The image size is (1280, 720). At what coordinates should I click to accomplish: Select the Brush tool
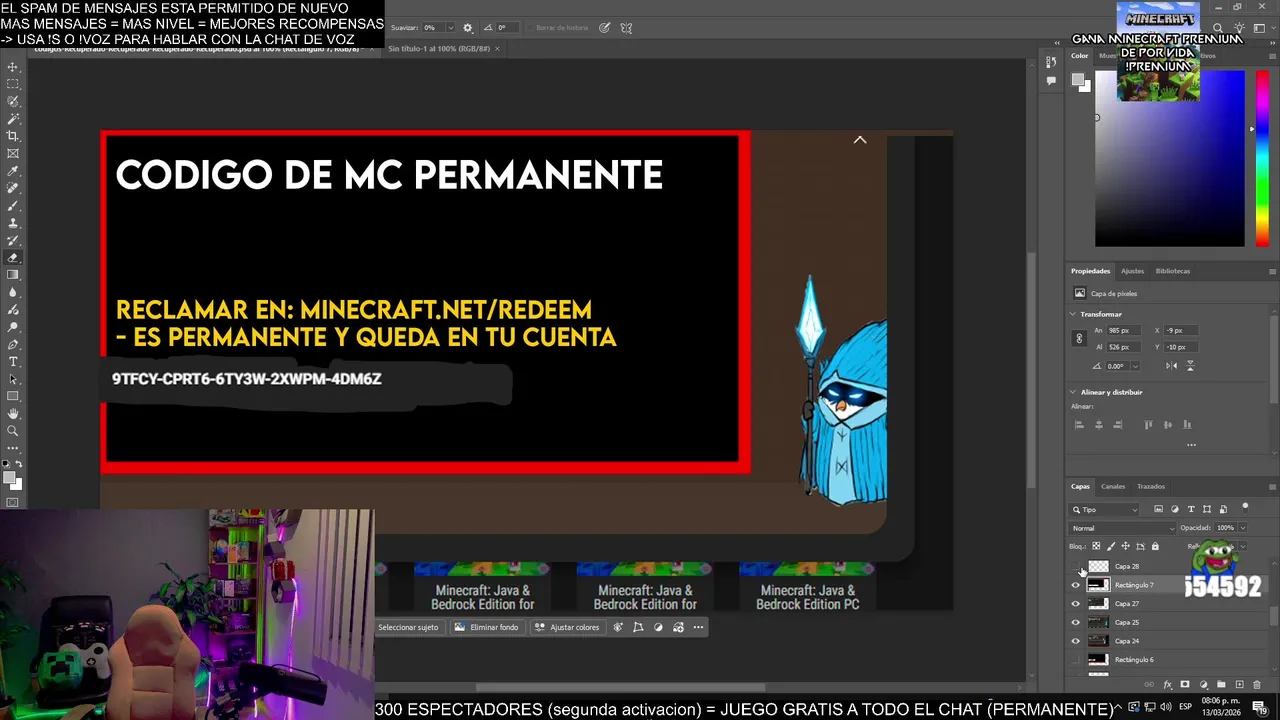point(13,205)
